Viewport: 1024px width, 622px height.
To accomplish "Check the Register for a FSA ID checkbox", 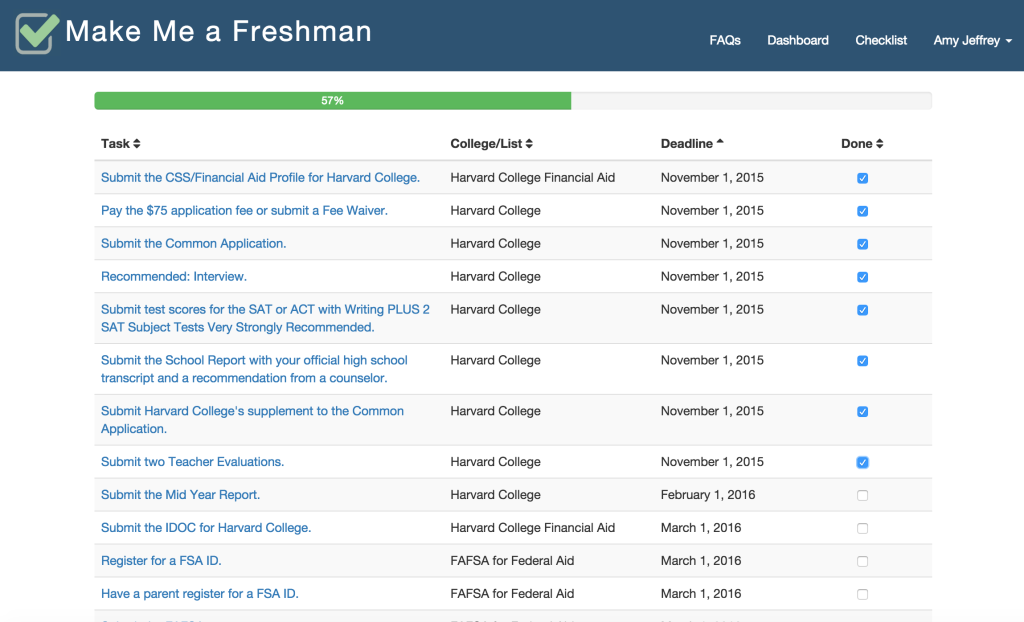I will point(862,561).
